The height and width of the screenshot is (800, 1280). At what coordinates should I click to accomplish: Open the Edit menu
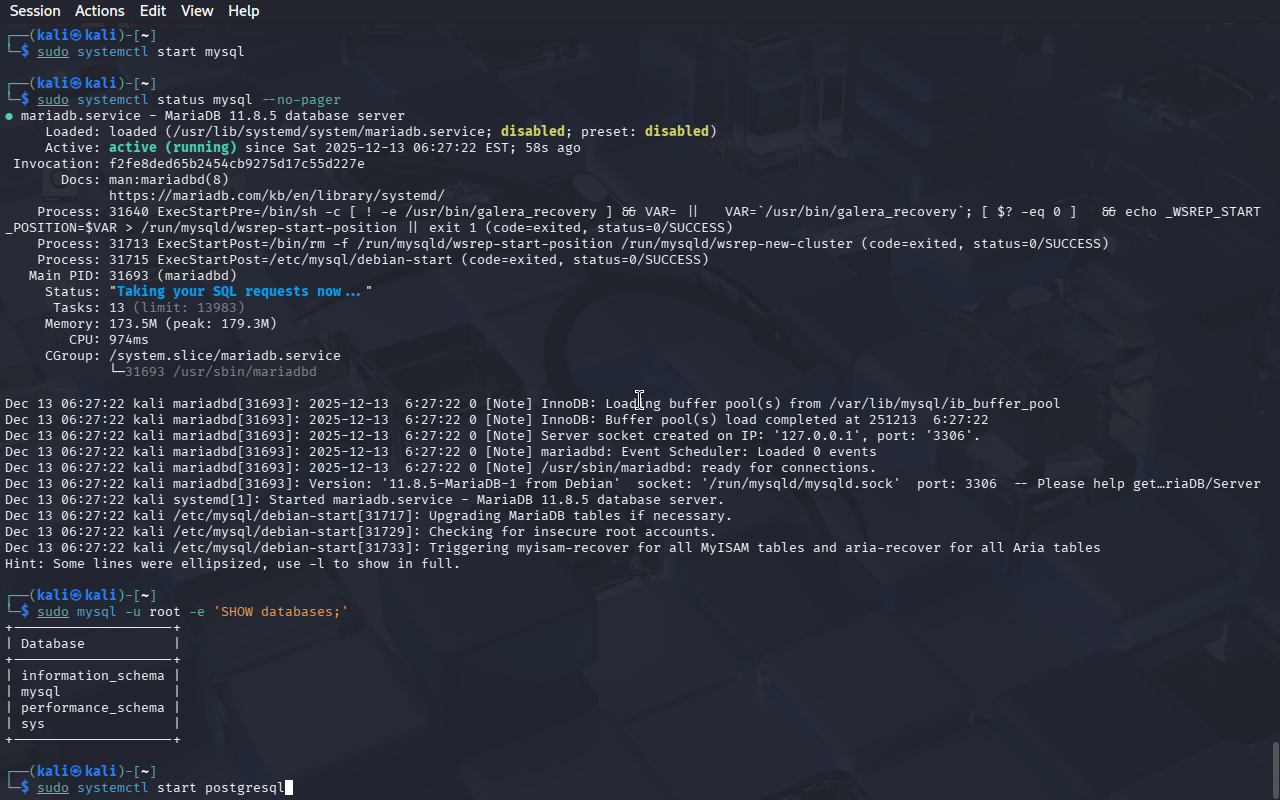click(x=153, y=11)
